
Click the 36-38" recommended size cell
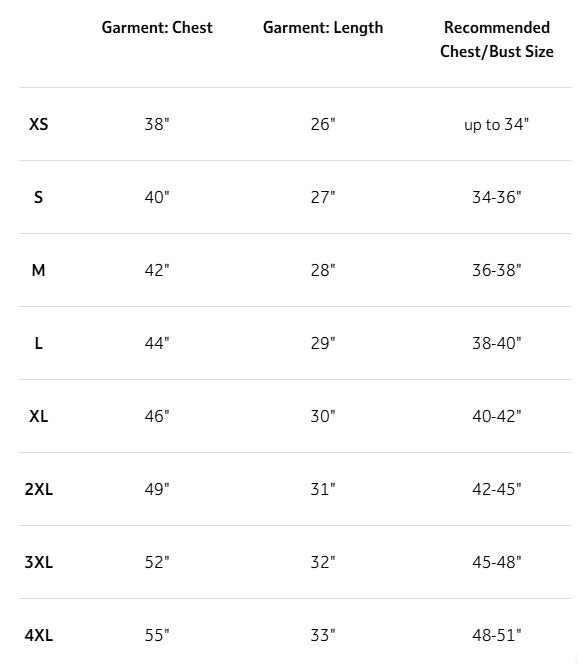coord(497,270)
